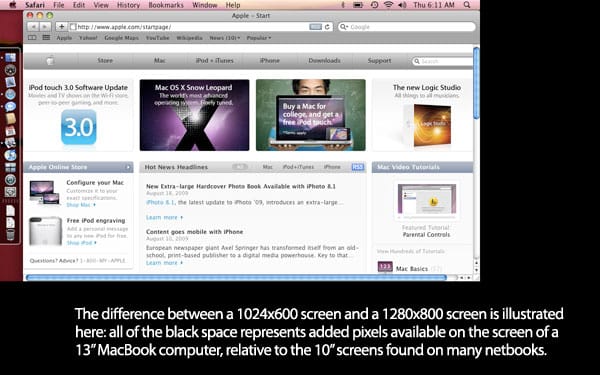The image size is (600, 375).
Task: Open the Bookmarks menu
Action: point(166,5)
